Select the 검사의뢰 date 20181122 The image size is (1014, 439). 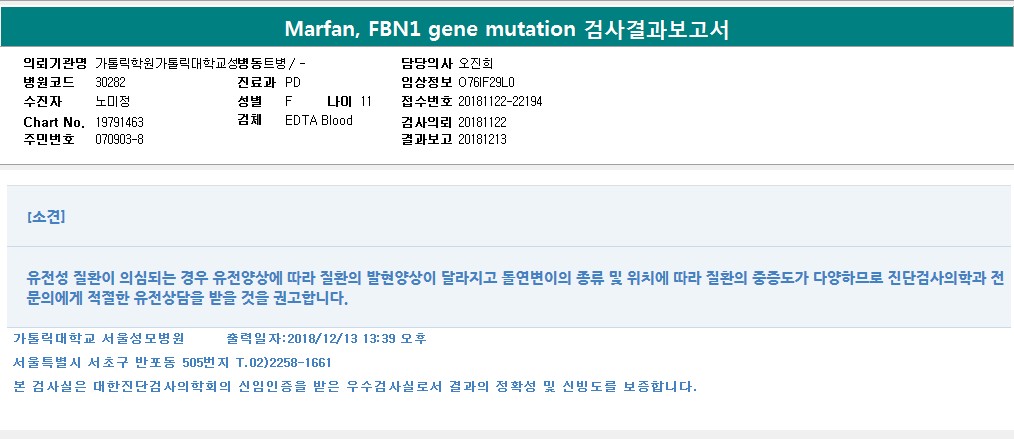[482, 121]
